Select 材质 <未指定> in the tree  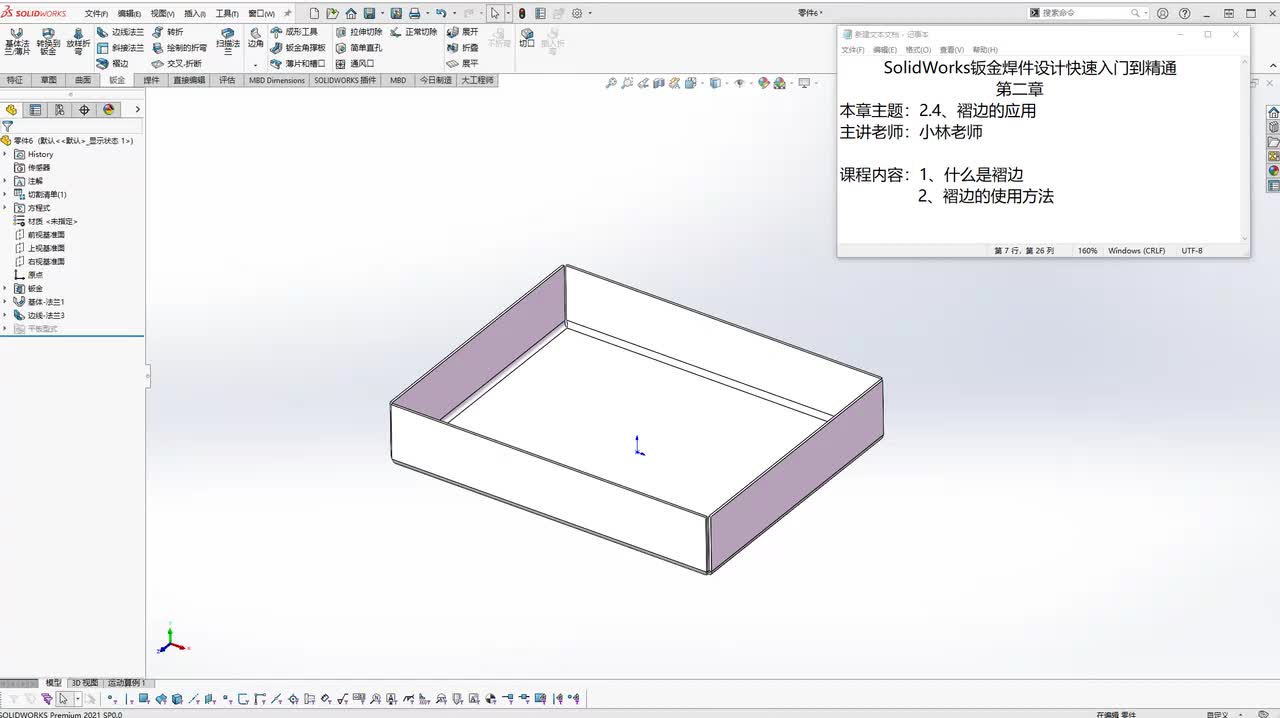[x=46, y=221]
